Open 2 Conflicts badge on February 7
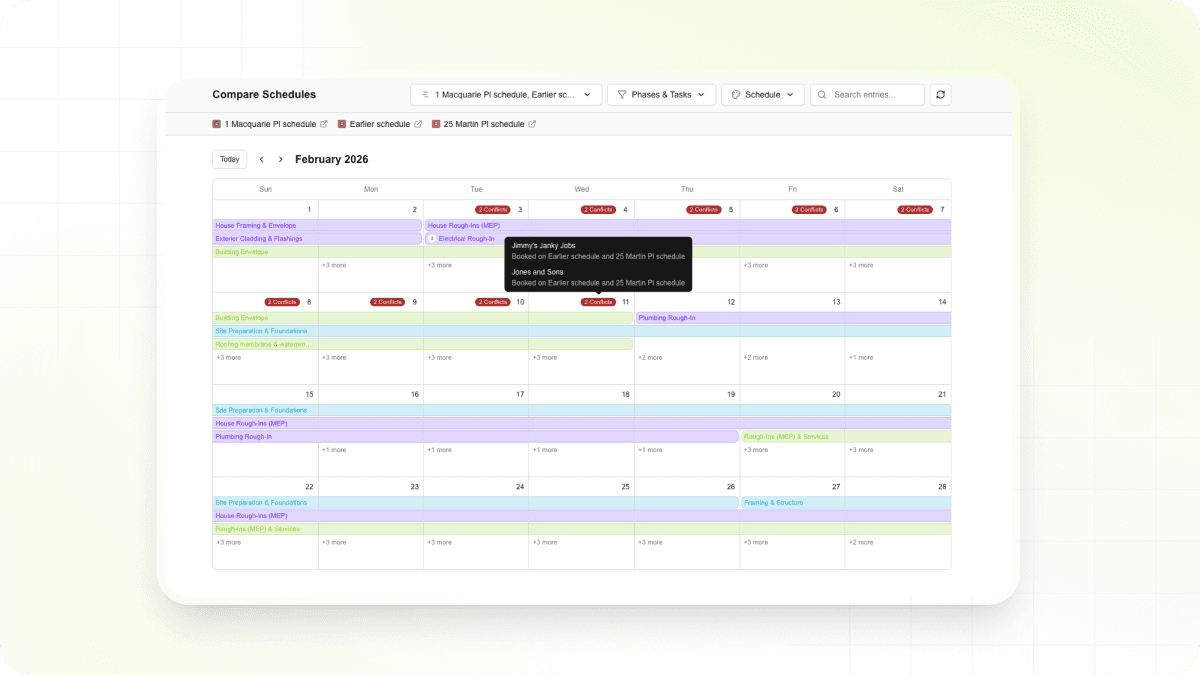This screenshot has height=675, width=1200. 914,210
